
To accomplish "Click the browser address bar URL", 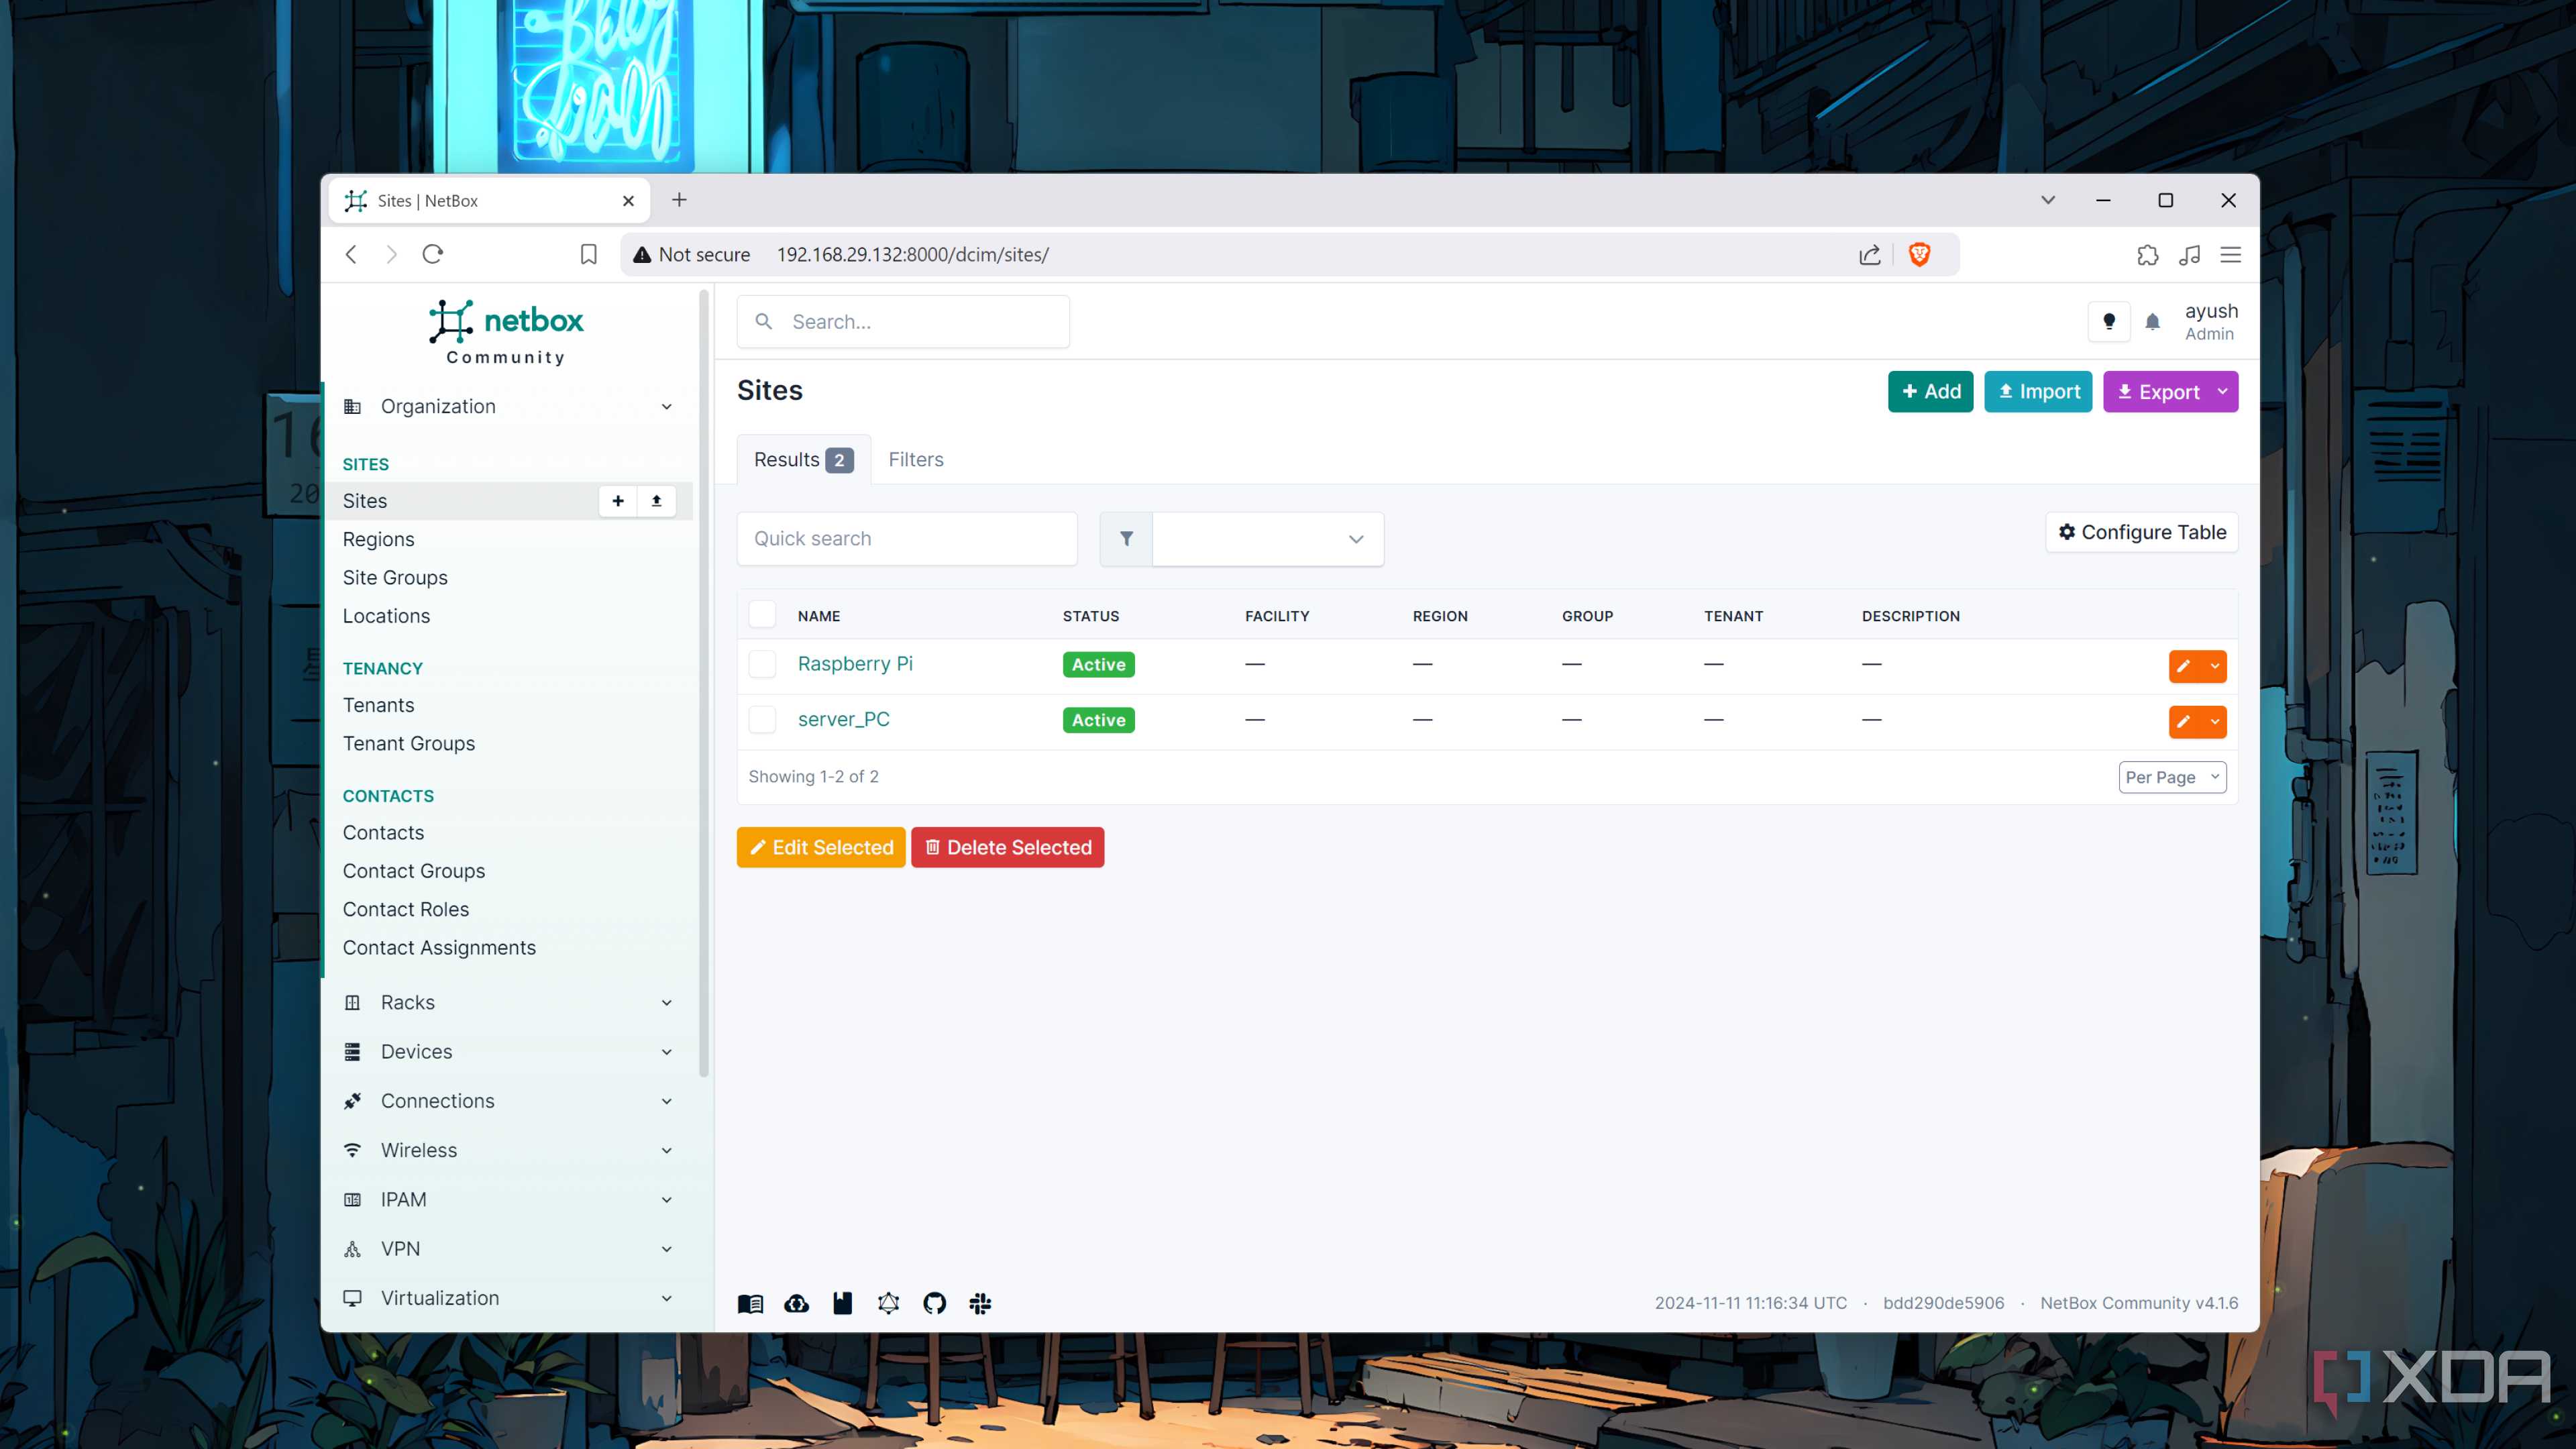I will [912, 254].
